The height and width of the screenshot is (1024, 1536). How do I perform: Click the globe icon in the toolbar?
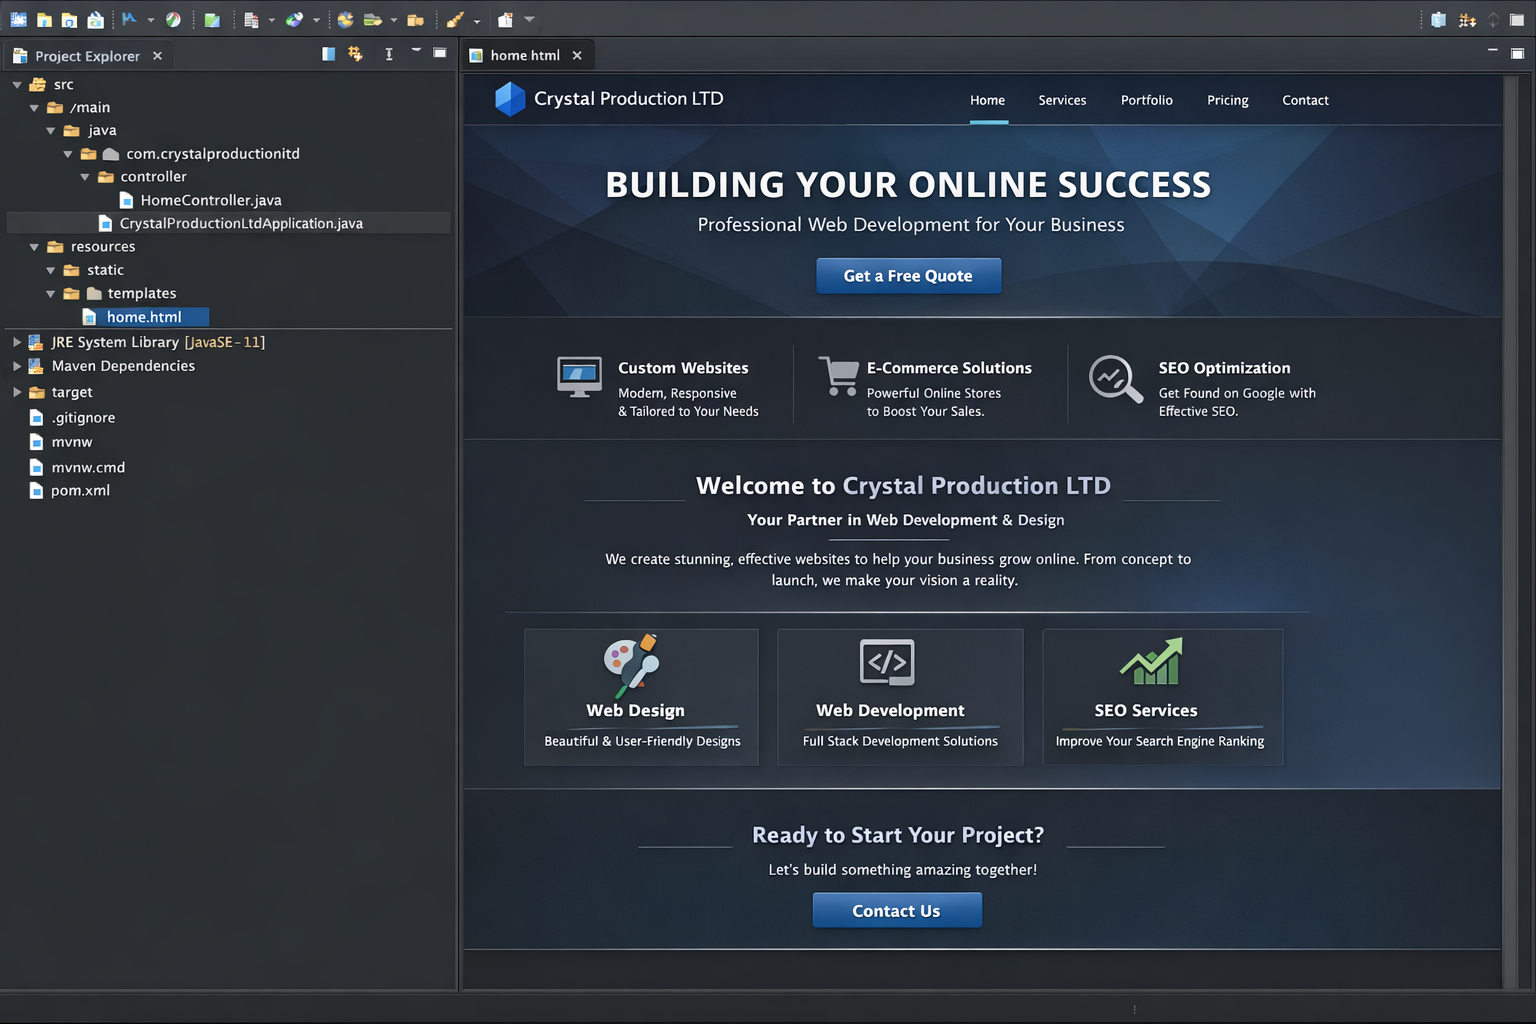pos(345,19)
